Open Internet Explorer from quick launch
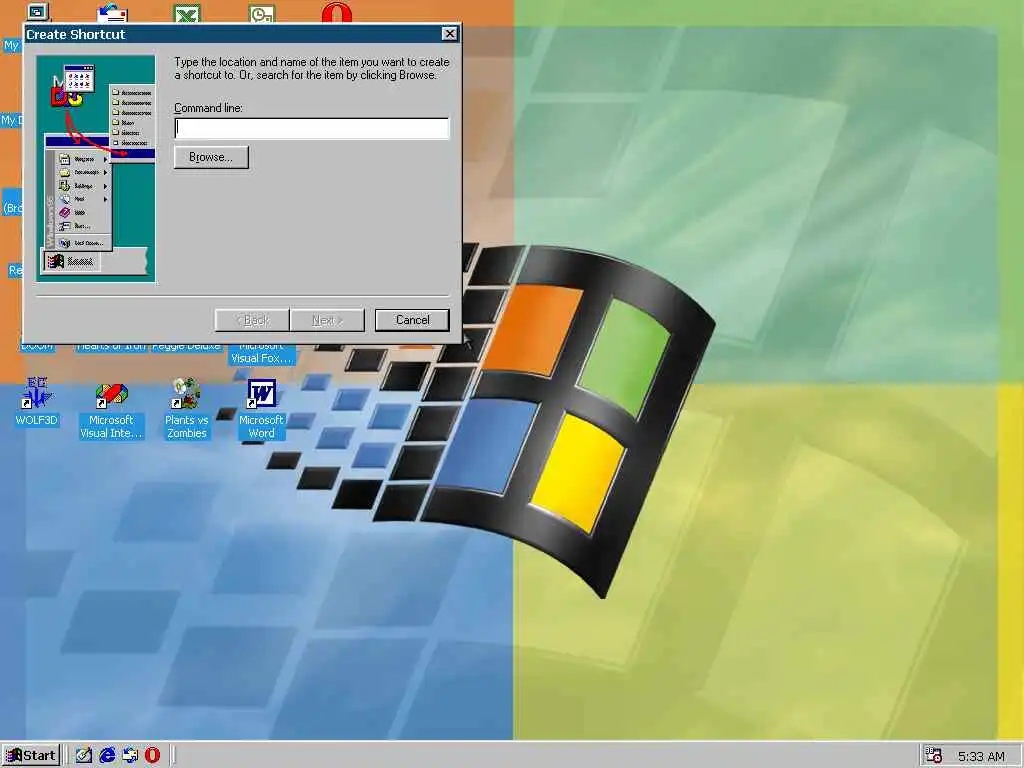This screenshot has height=768, width=1024. (107, 756)
